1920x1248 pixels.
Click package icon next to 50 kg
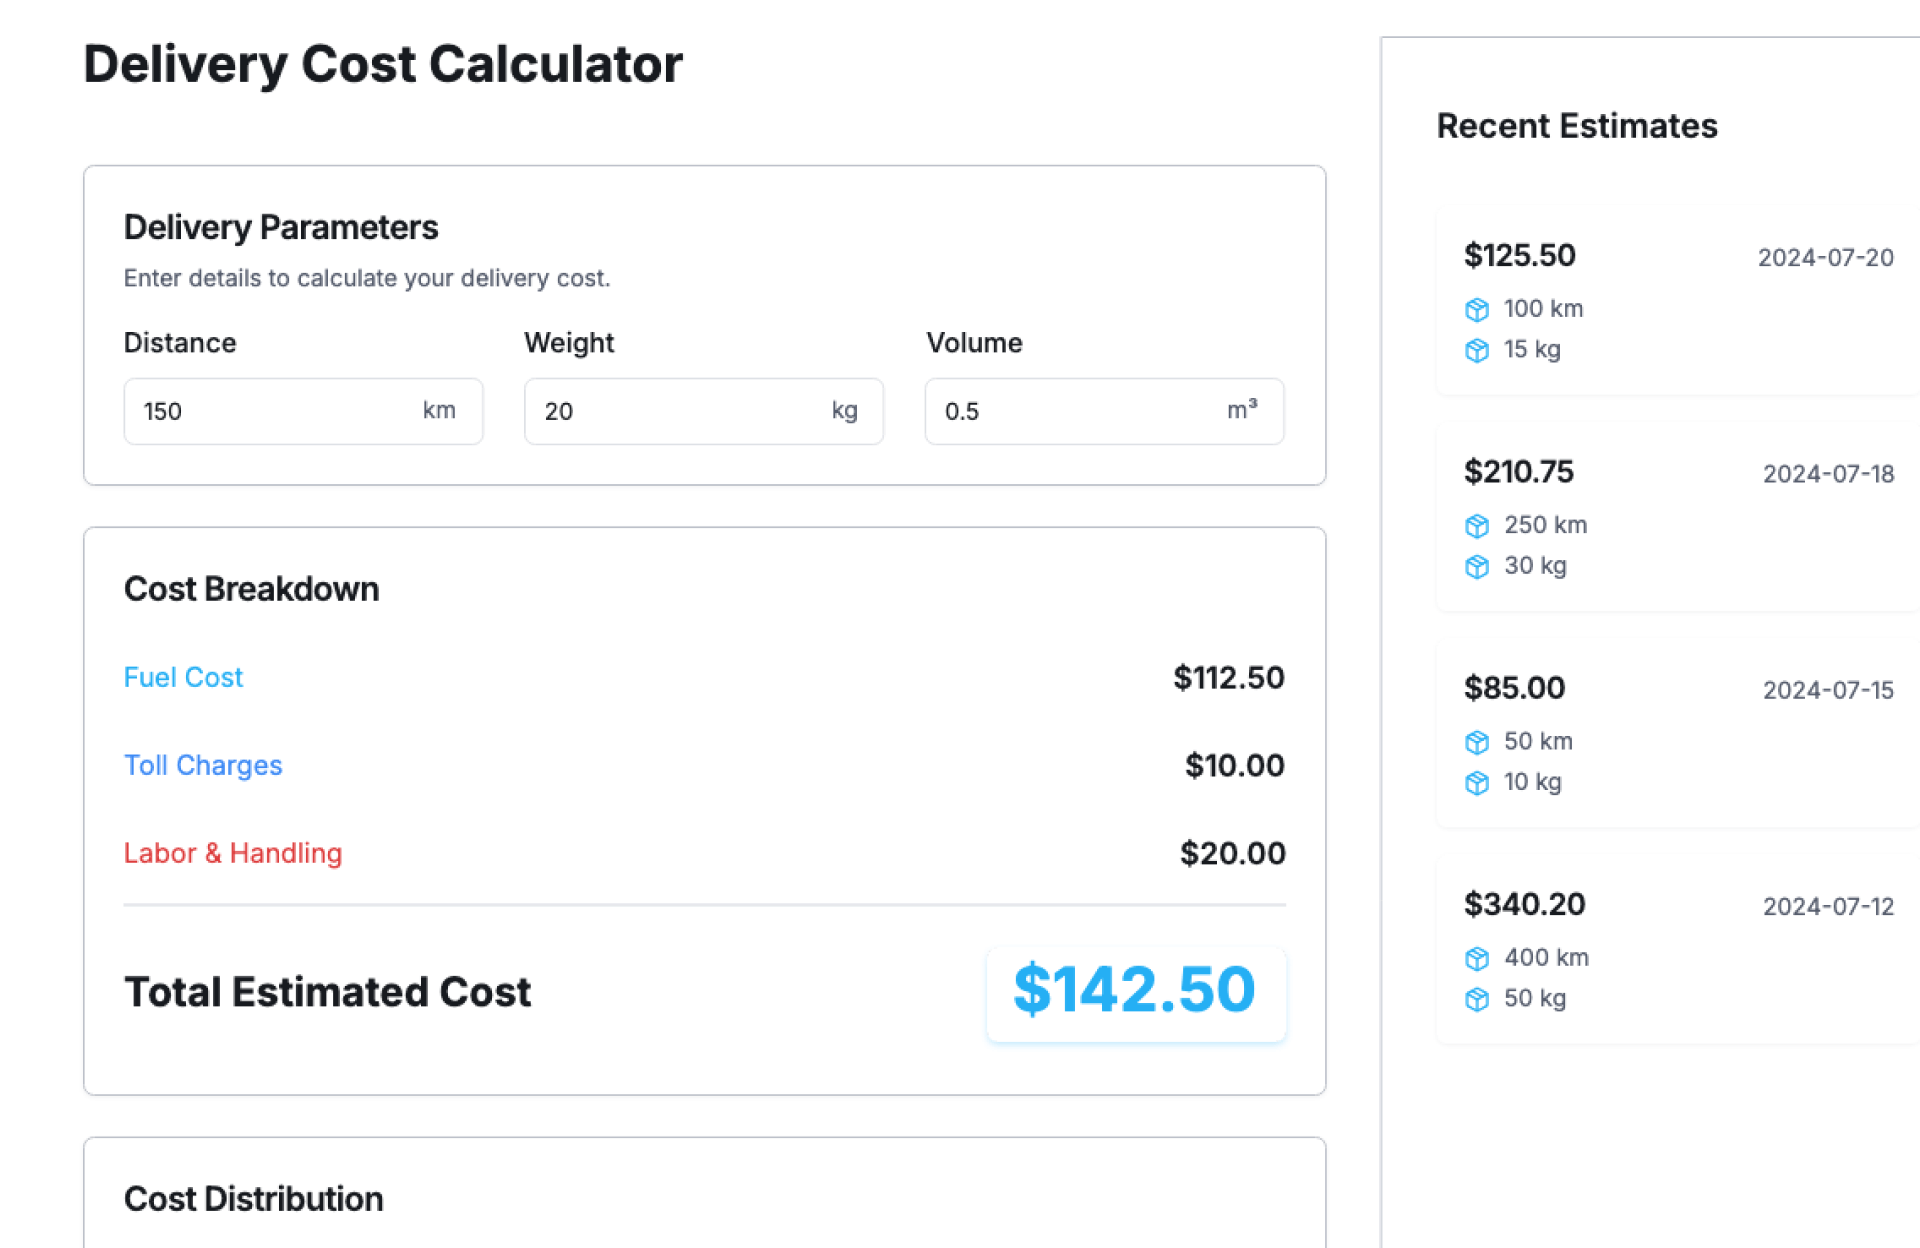(x=1477, y=999)
